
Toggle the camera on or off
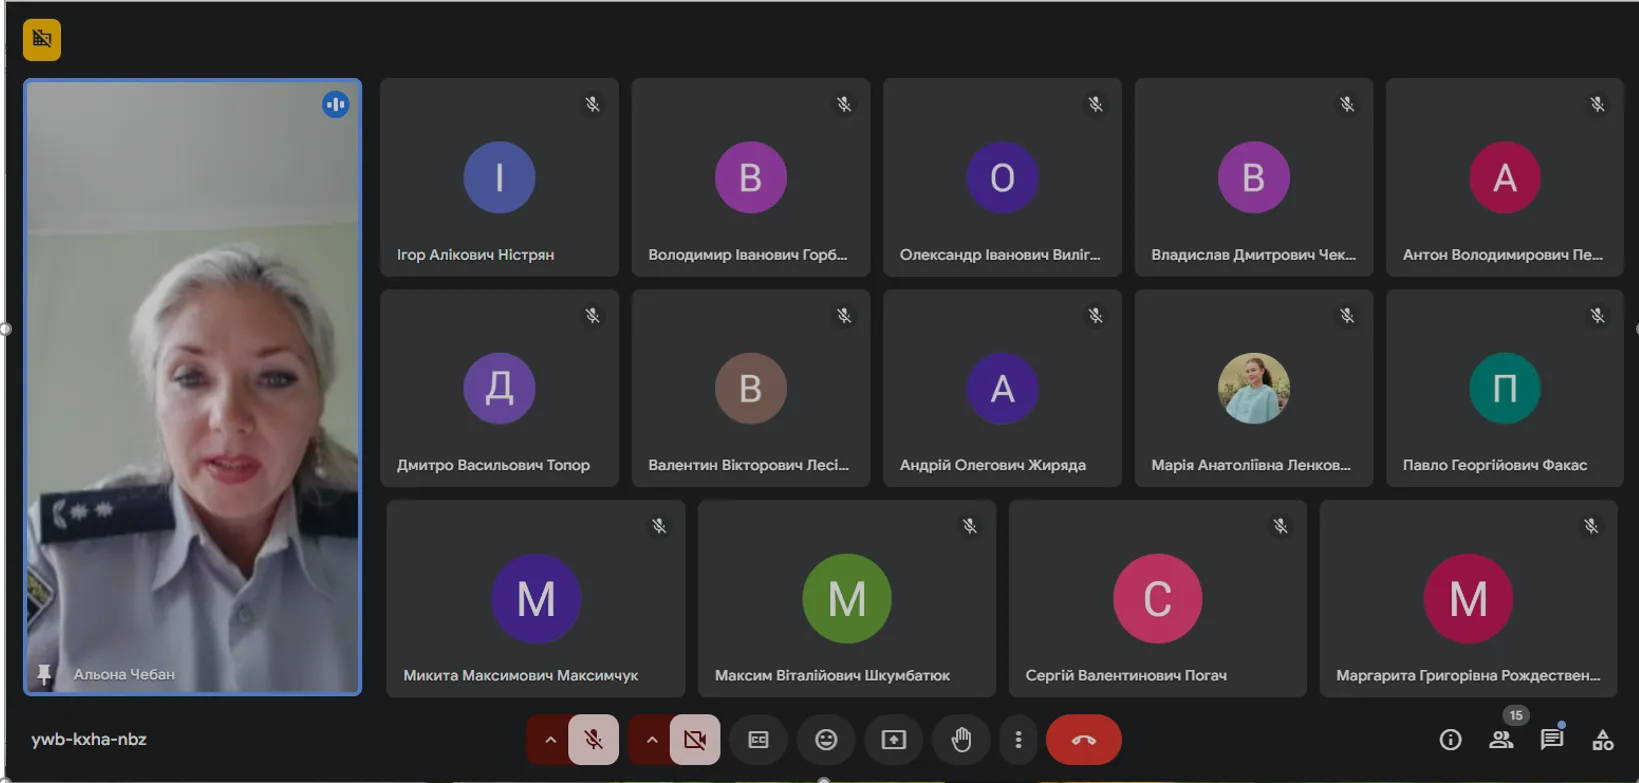point(695,740)
